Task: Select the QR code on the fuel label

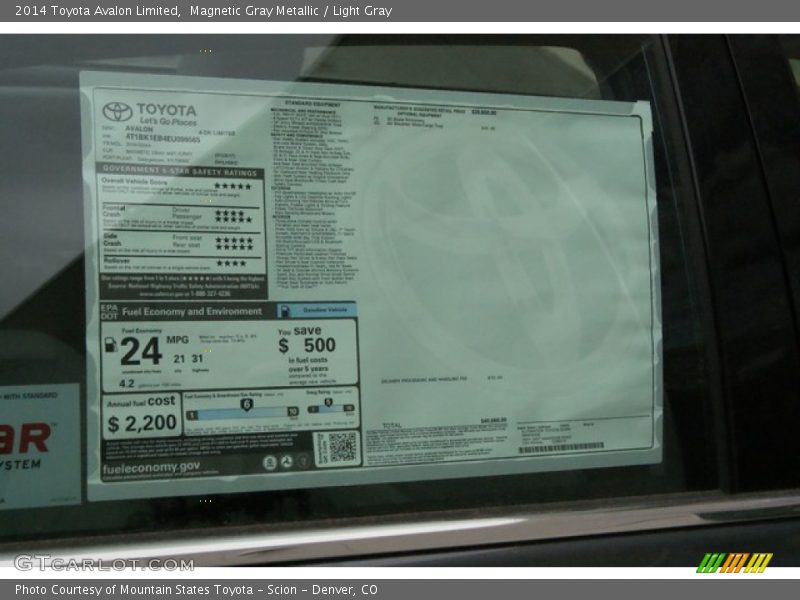Action: click(341, 445)
